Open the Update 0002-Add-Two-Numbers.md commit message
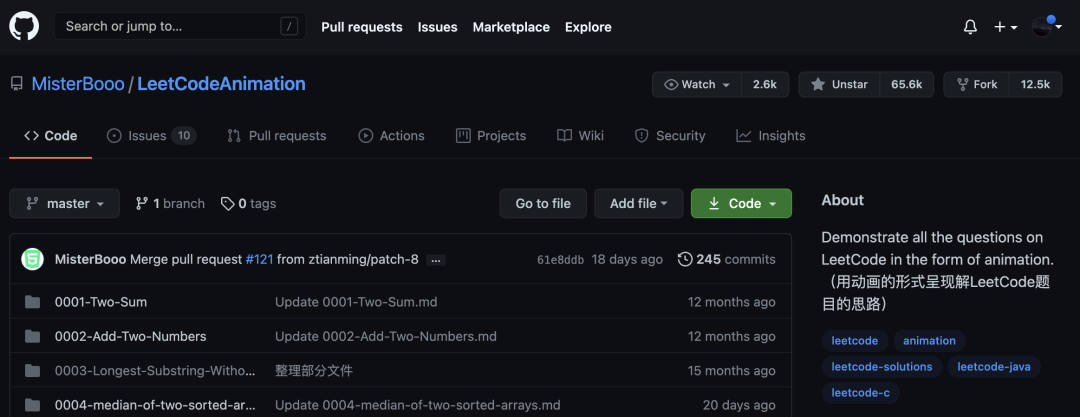1080x417 pixels. [x=386, y=336]
